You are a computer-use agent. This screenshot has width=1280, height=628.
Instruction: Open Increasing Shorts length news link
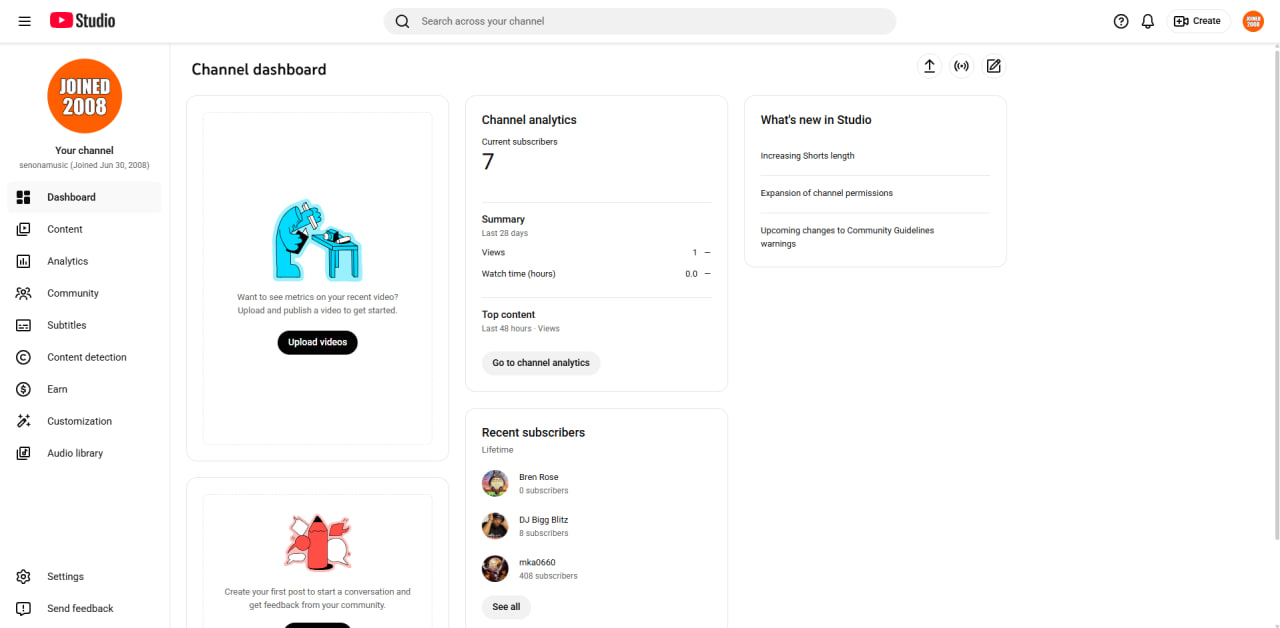coord(807,156)
